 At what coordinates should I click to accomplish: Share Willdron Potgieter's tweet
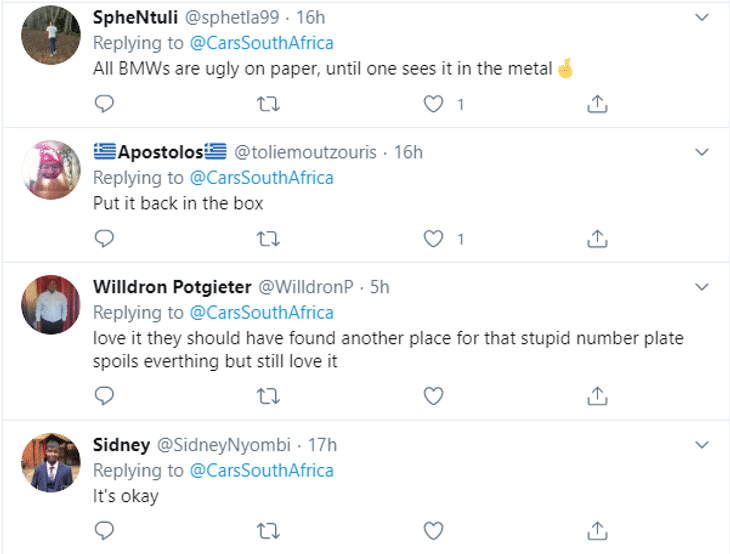coord(597,396)
